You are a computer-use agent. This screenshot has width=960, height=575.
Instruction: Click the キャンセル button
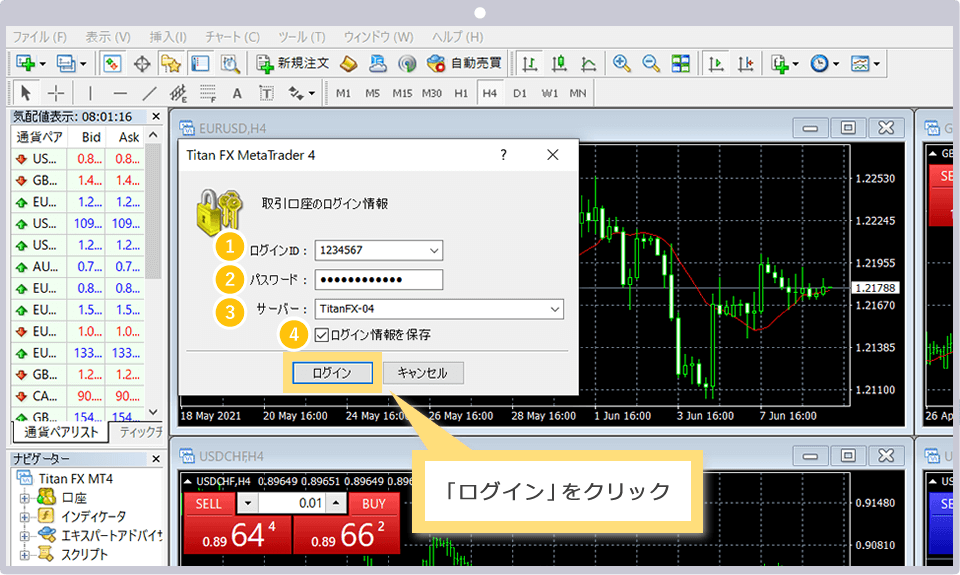[423, 373]
